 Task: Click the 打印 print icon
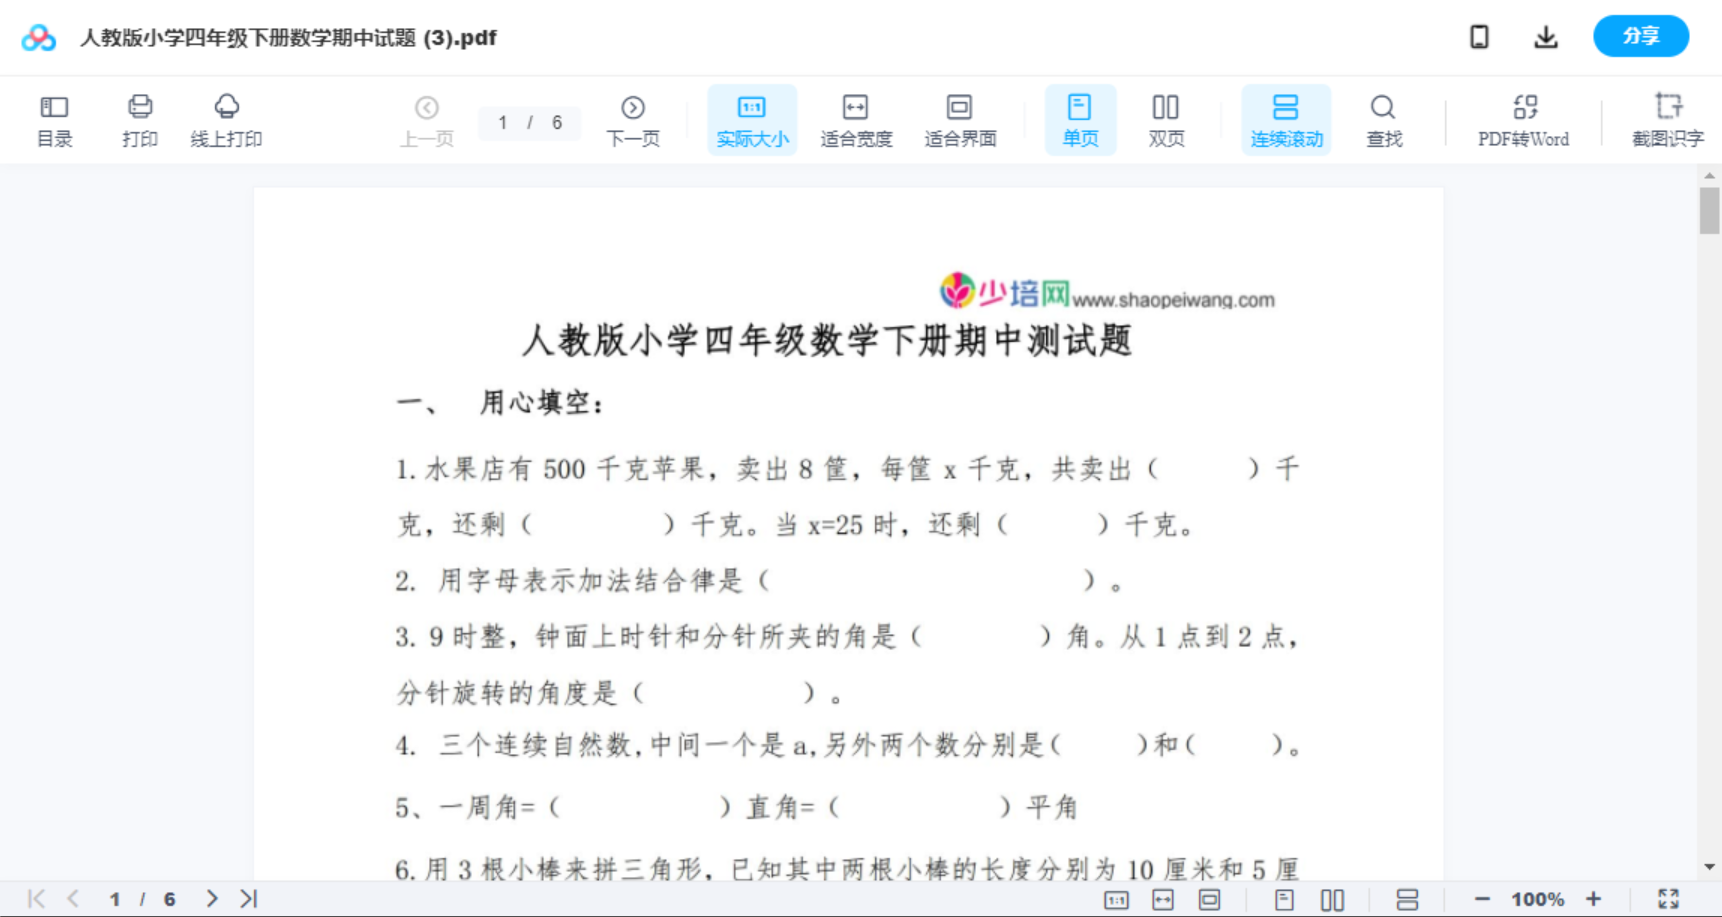point(139,119)
